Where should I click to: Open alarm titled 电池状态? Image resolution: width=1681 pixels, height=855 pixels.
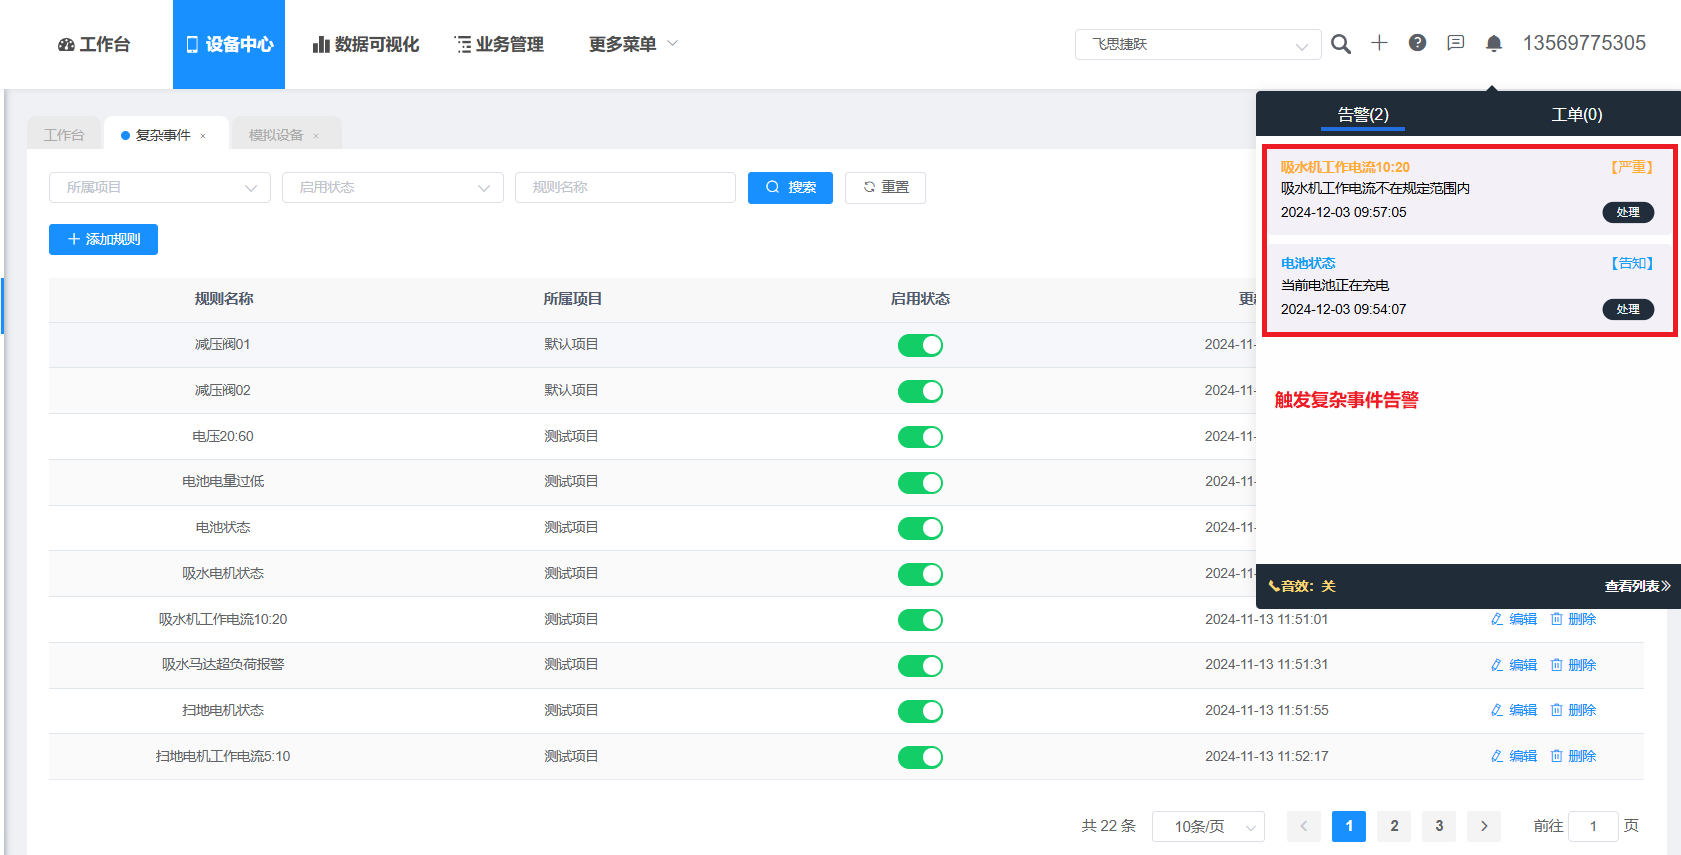[1308, 263]
